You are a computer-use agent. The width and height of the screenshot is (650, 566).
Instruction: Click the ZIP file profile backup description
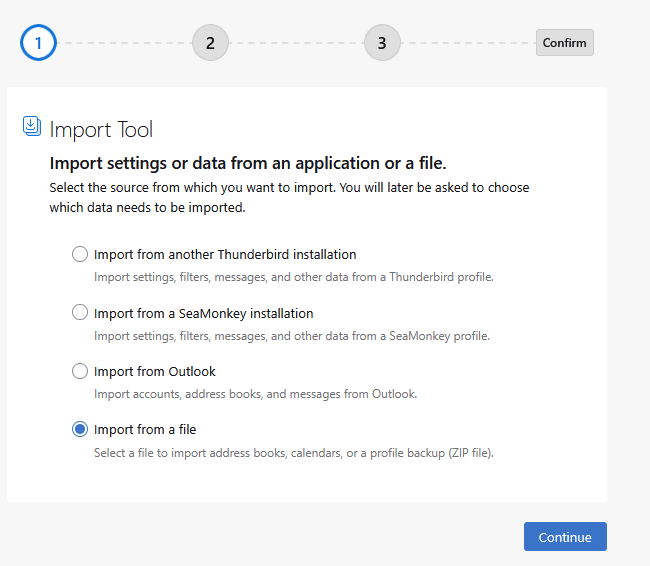pos(293,453)
